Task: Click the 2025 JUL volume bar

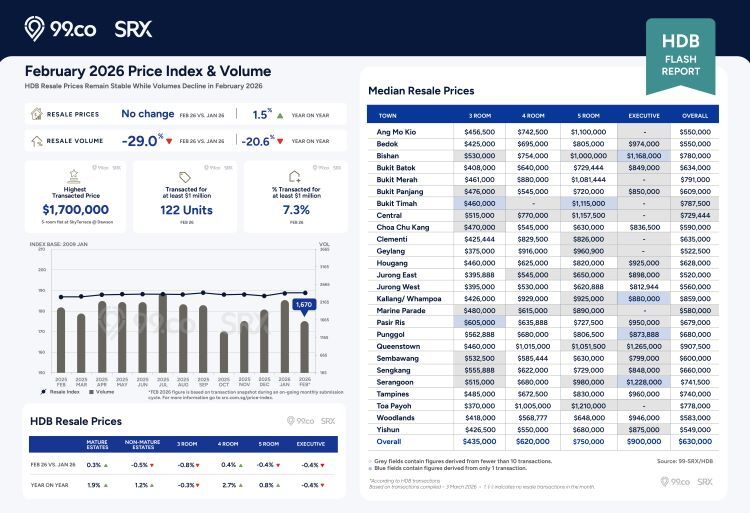Action: [x=163, y=333]
